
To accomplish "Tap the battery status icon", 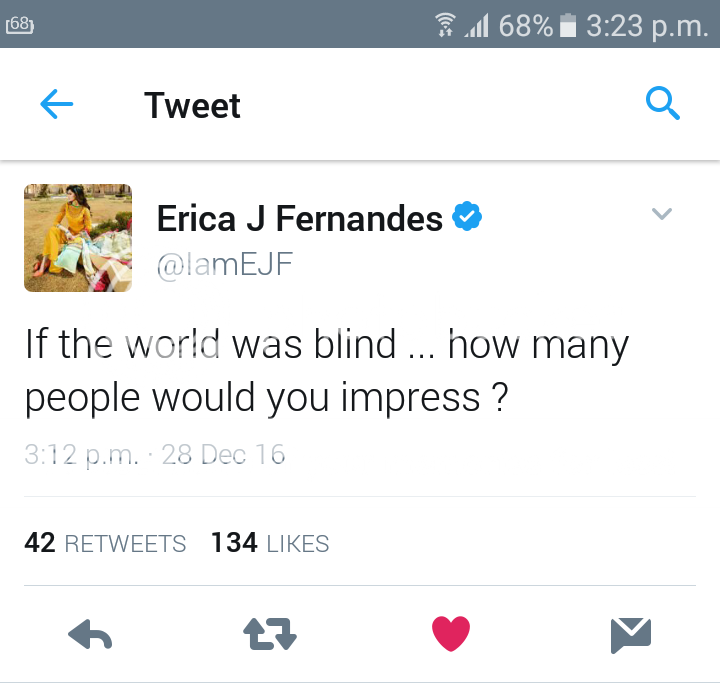I will click(x=568, y=25).
